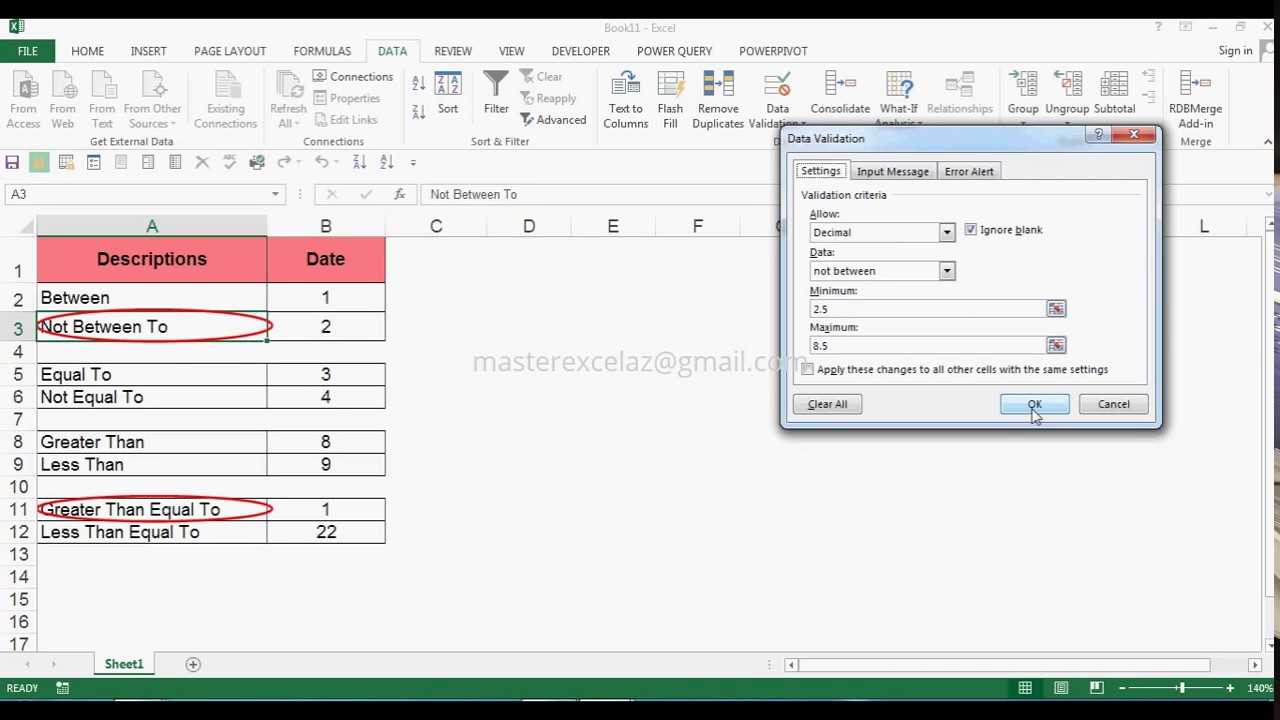Screen dimensions: 1280x720
Task: Sort A to Z ascending in the ribbon
Action: 418,84
